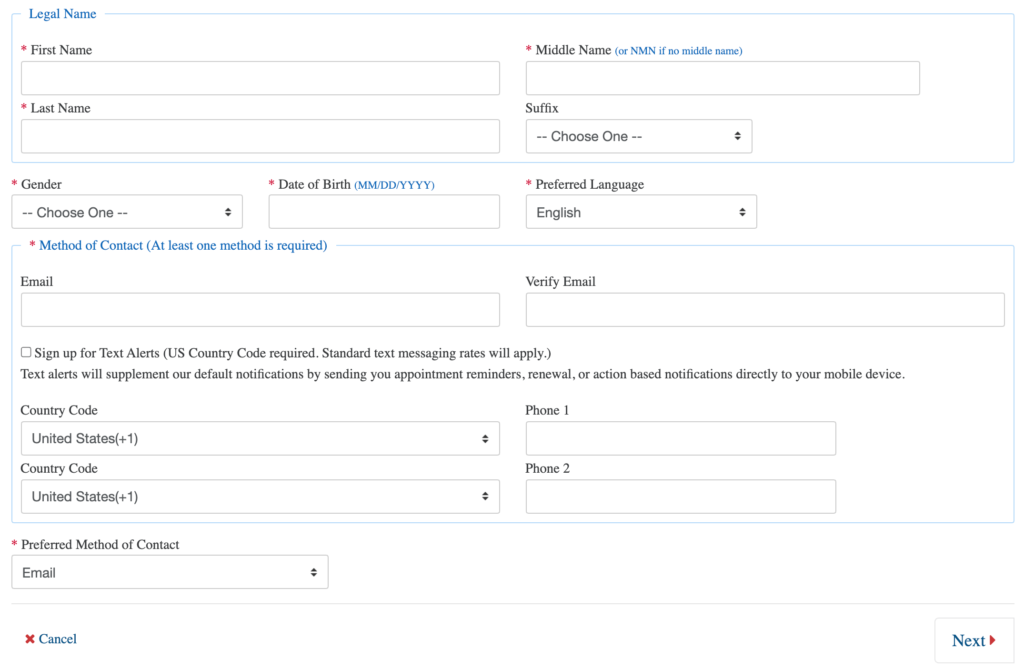The width and height of the screenshot is (1024, 670).
Task: Open Country Code dropdown for Phone 2
Action: click(260, 496)
